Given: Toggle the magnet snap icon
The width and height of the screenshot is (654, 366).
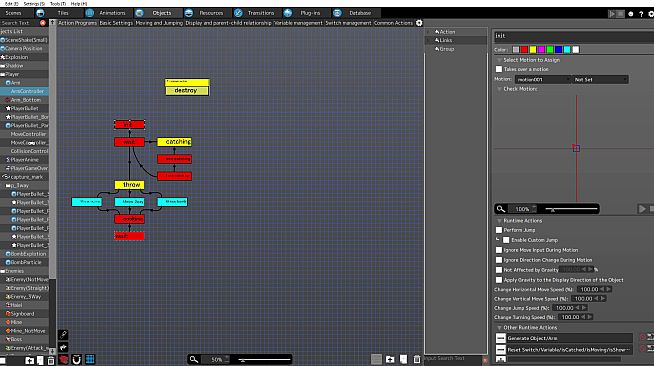Looking at the screenshot, I should [76, 359].
